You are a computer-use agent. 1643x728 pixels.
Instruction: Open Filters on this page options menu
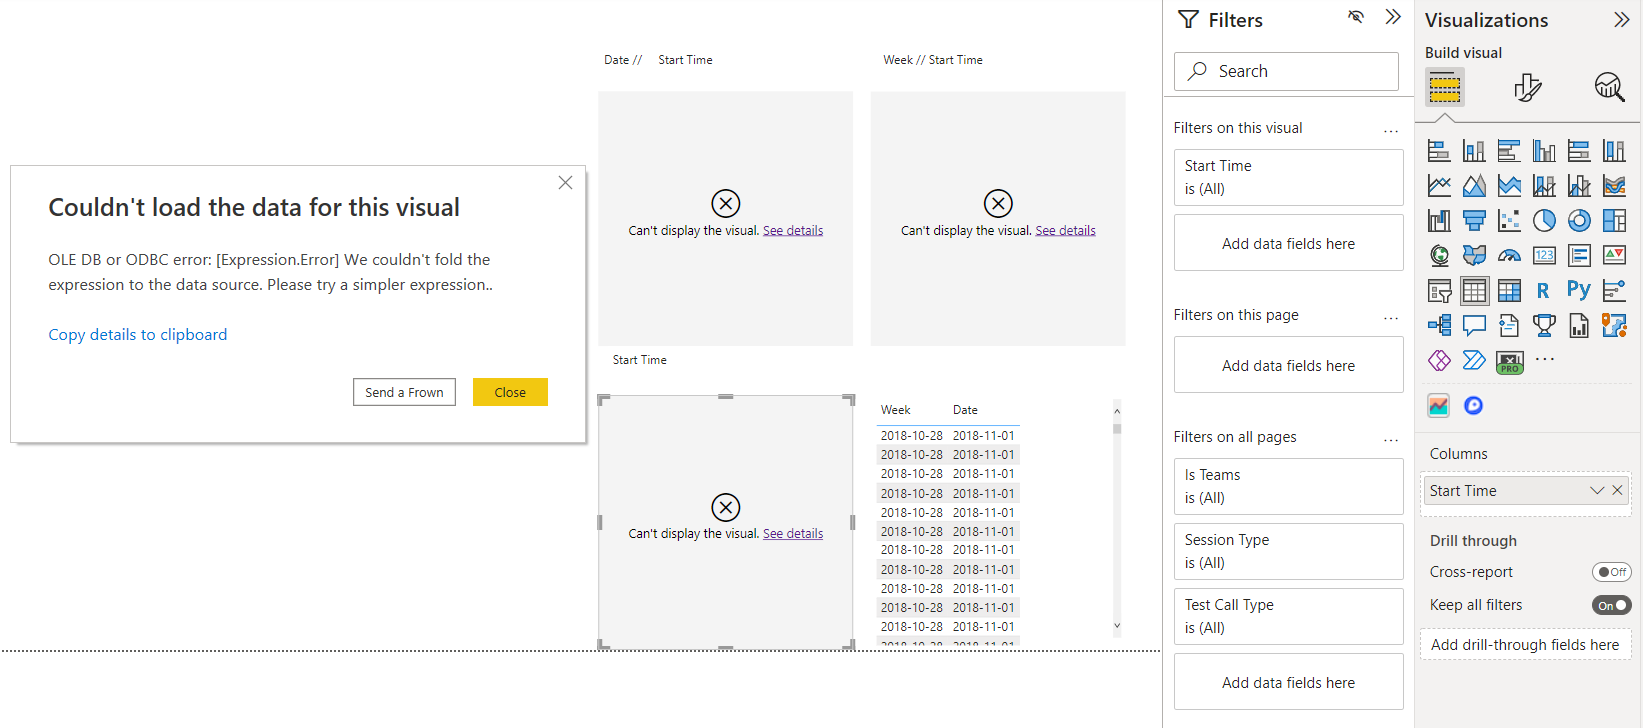1391,317
